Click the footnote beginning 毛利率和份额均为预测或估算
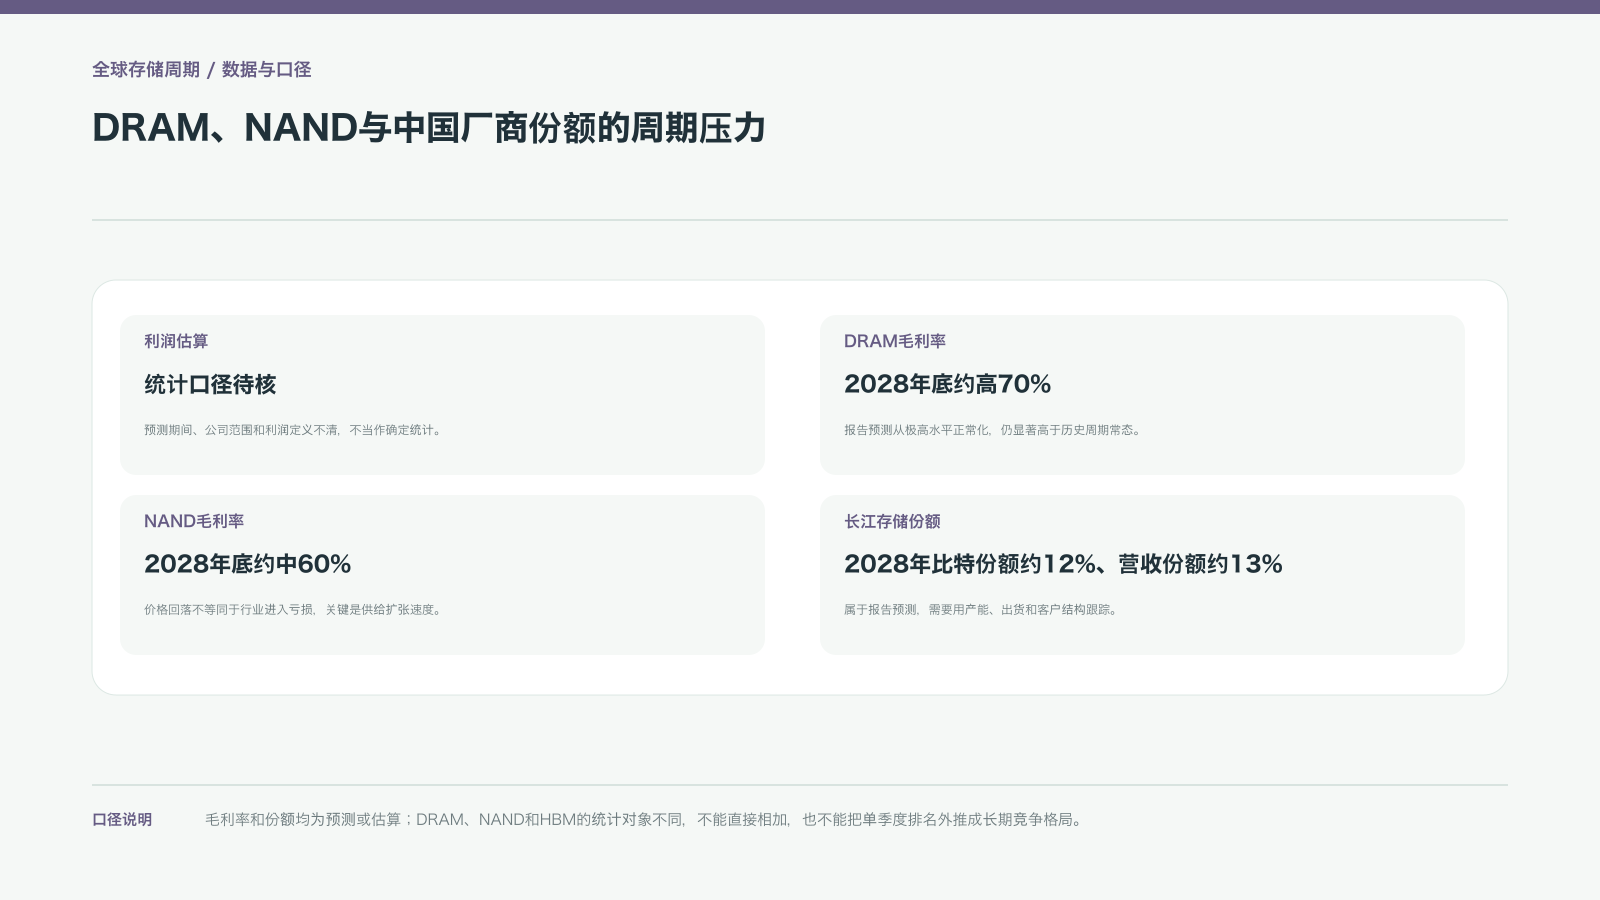Image resolution: width=1600 pixels, height=900 pixels. pos(646,819)
